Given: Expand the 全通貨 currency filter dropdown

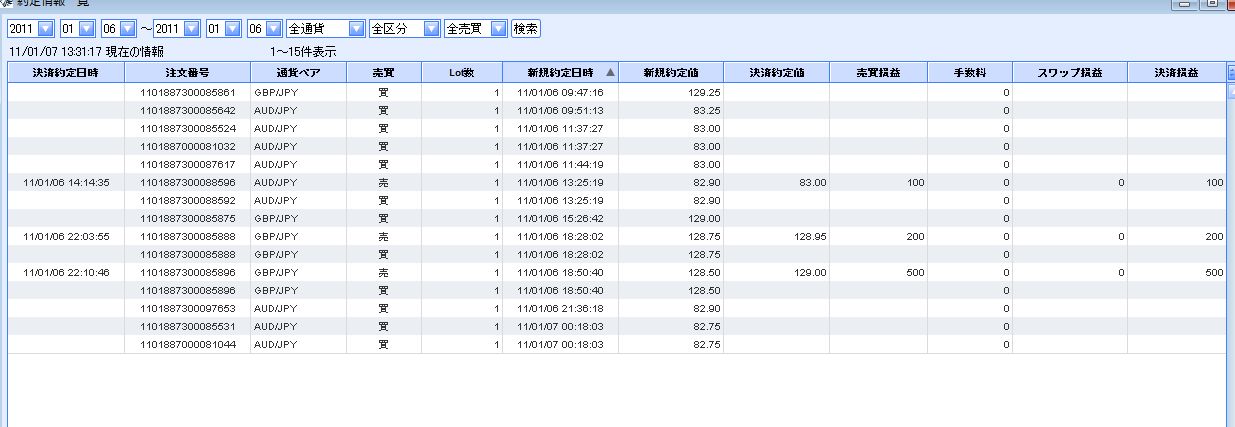Looking at the screenshot, I should click(356, 29).
